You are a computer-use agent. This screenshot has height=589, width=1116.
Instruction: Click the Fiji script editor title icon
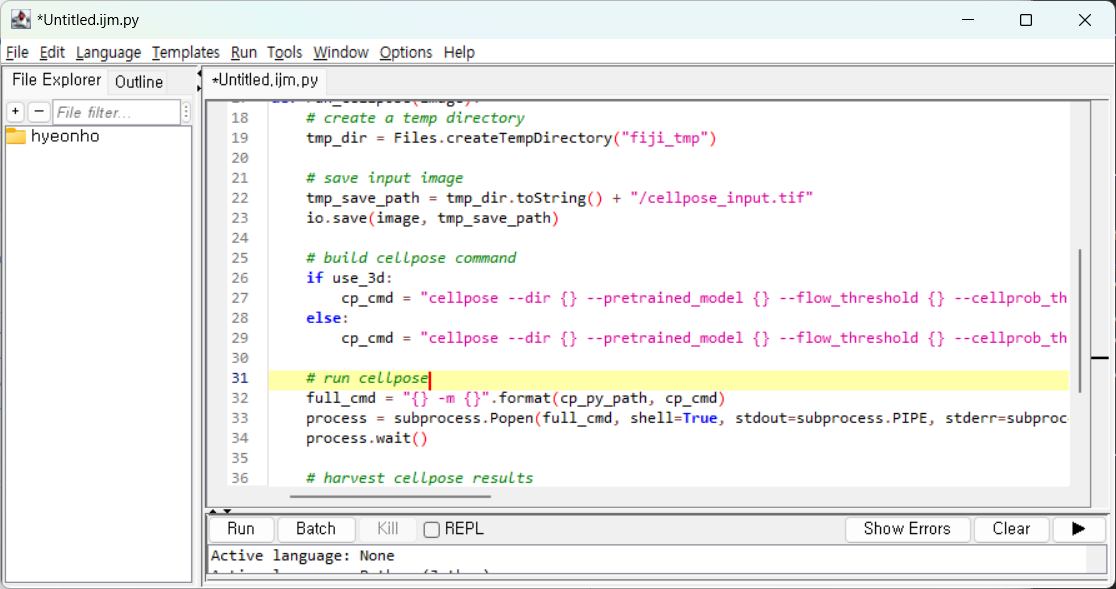coord(21,20)
